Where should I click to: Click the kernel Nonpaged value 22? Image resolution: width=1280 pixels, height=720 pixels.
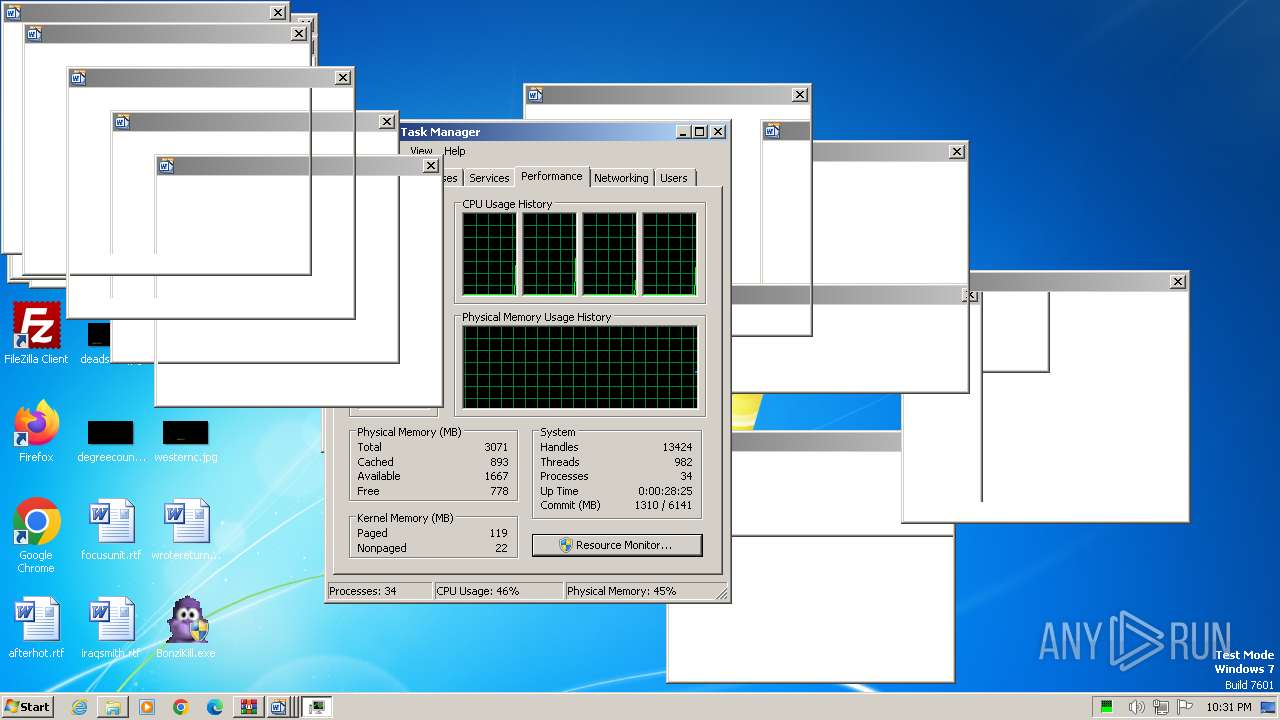(x=502, y=548)
